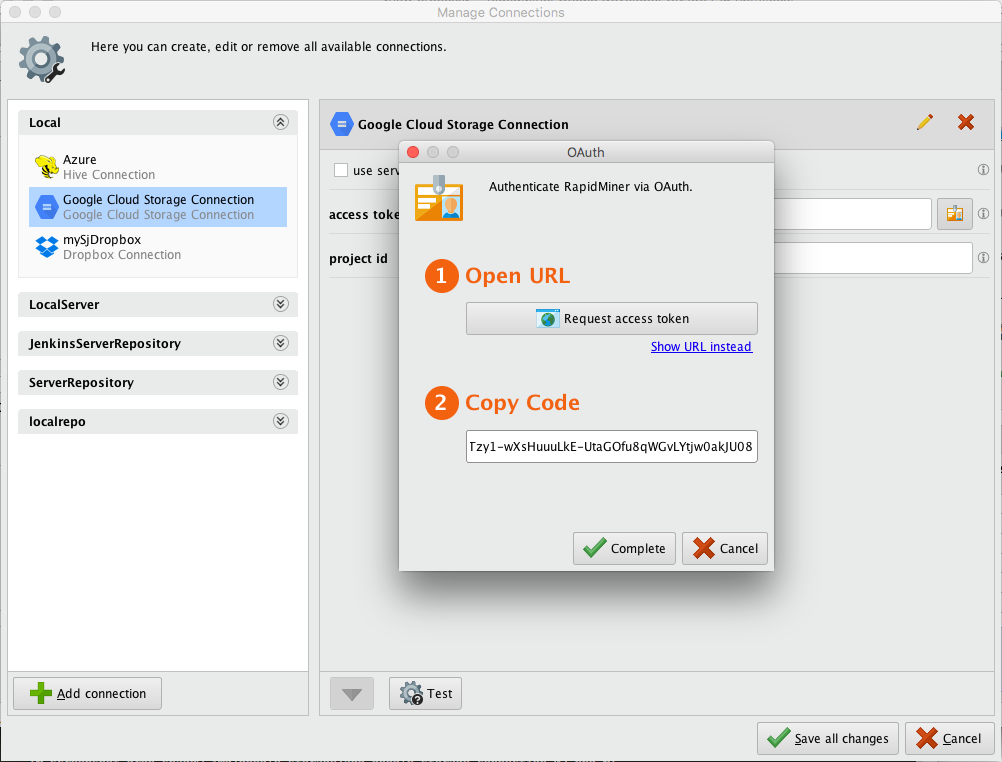Expand the JenkinsServerRepository section
Screen dimensions: 1002x762
pos(281,343)
